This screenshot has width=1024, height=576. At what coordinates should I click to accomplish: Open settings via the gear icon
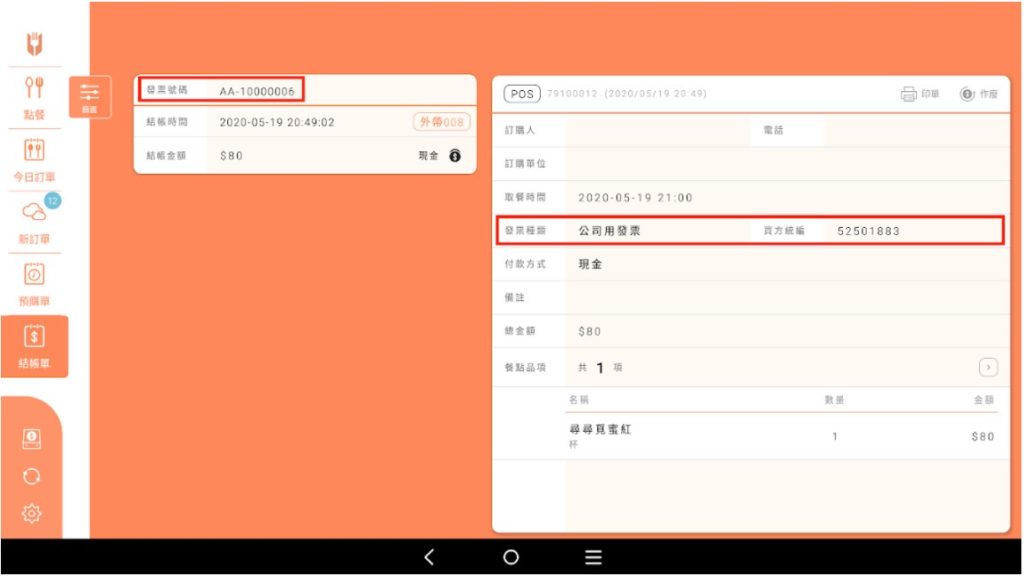pos(32,514)
